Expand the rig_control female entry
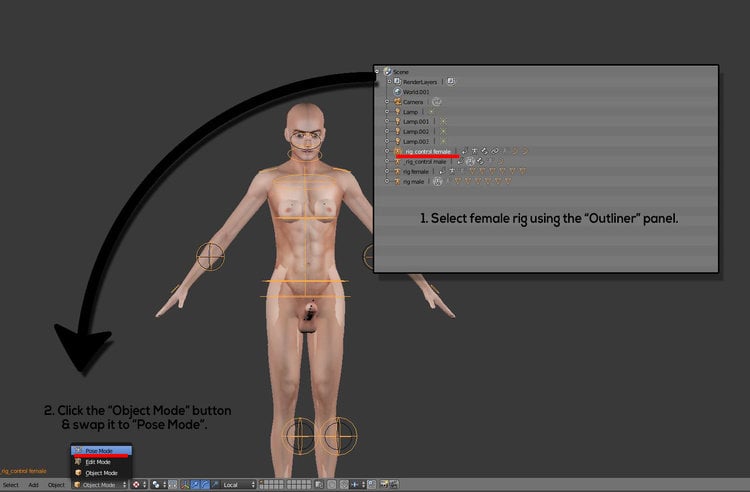 pyautogui.click(x=387, y=151)
